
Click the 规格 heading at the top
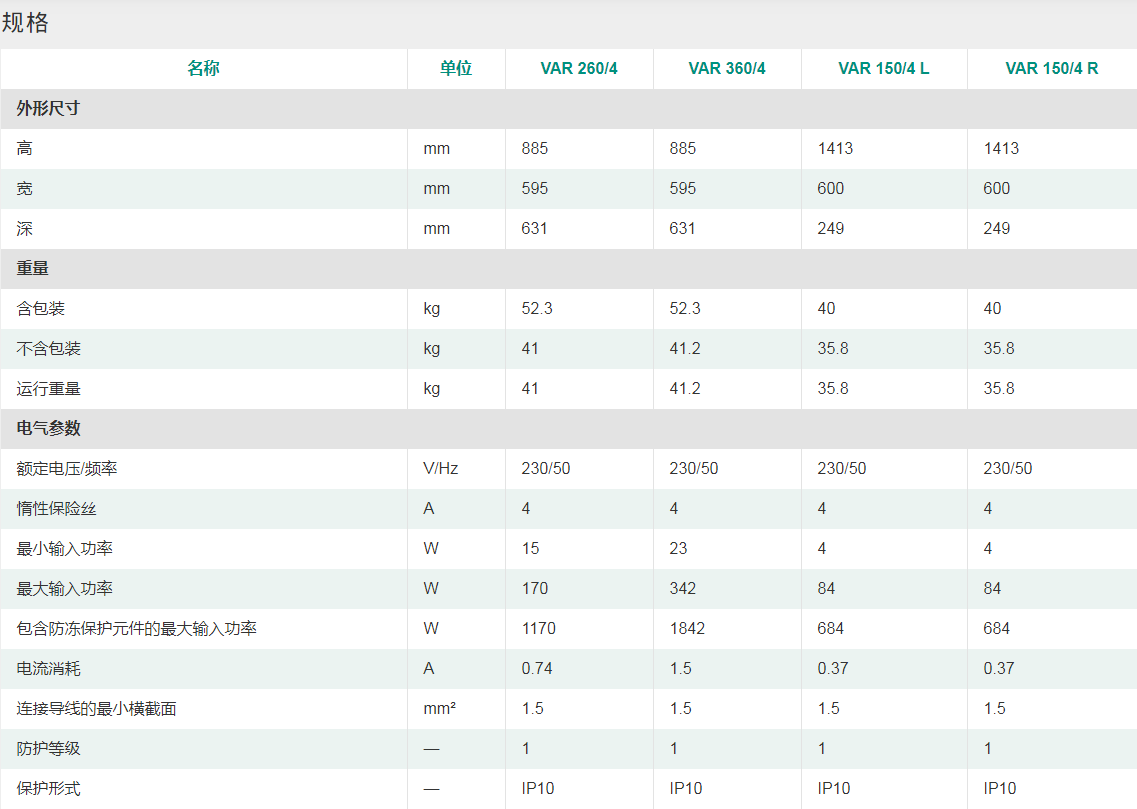pyautogui.click(x=25, y=23)
